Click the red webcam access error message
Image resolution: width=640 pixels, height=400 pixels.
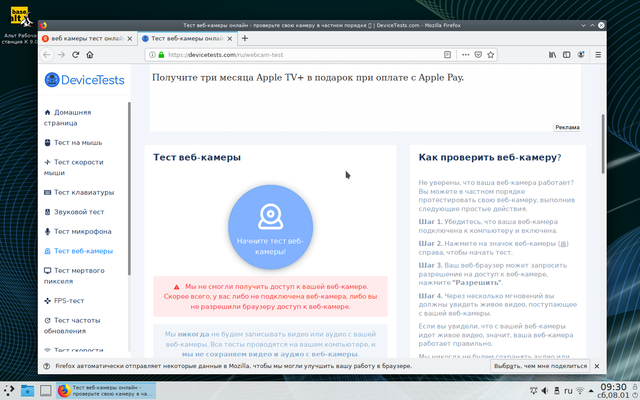click(x=270, y=296)
